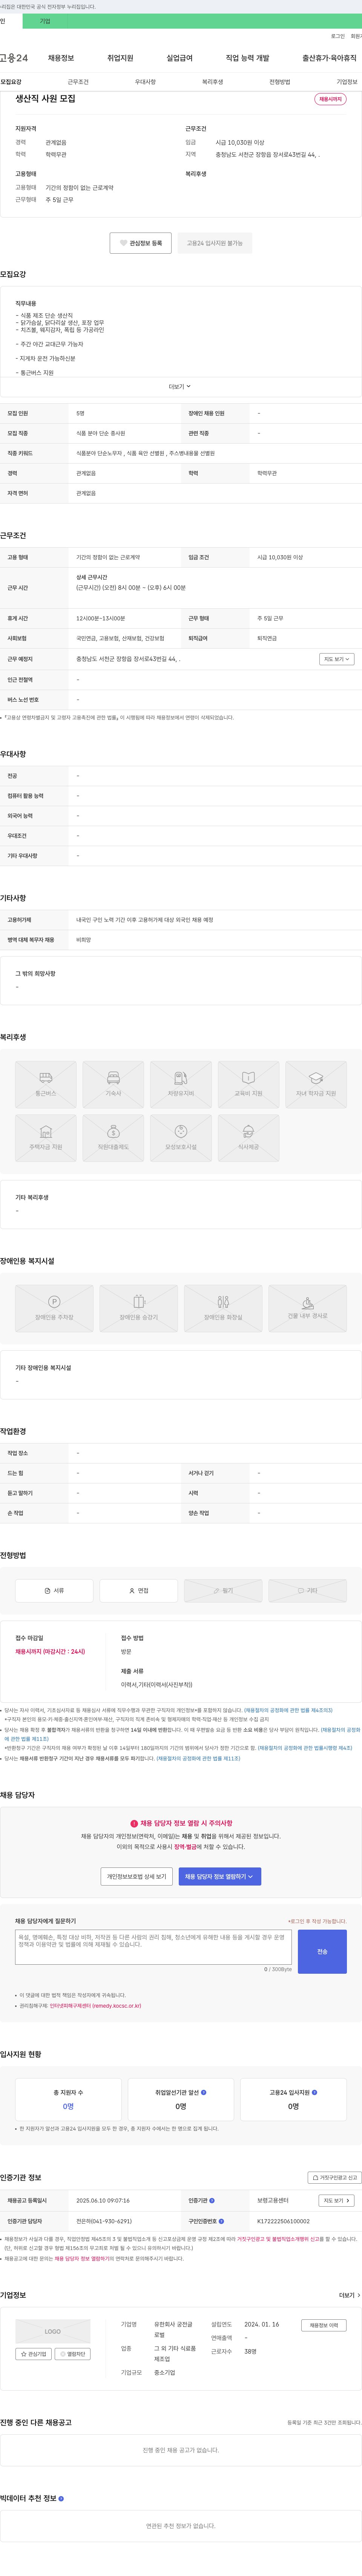Click the 요양보호시설 icon
The width and height of the screenshot is (362, 2576).
(181, 1138)
